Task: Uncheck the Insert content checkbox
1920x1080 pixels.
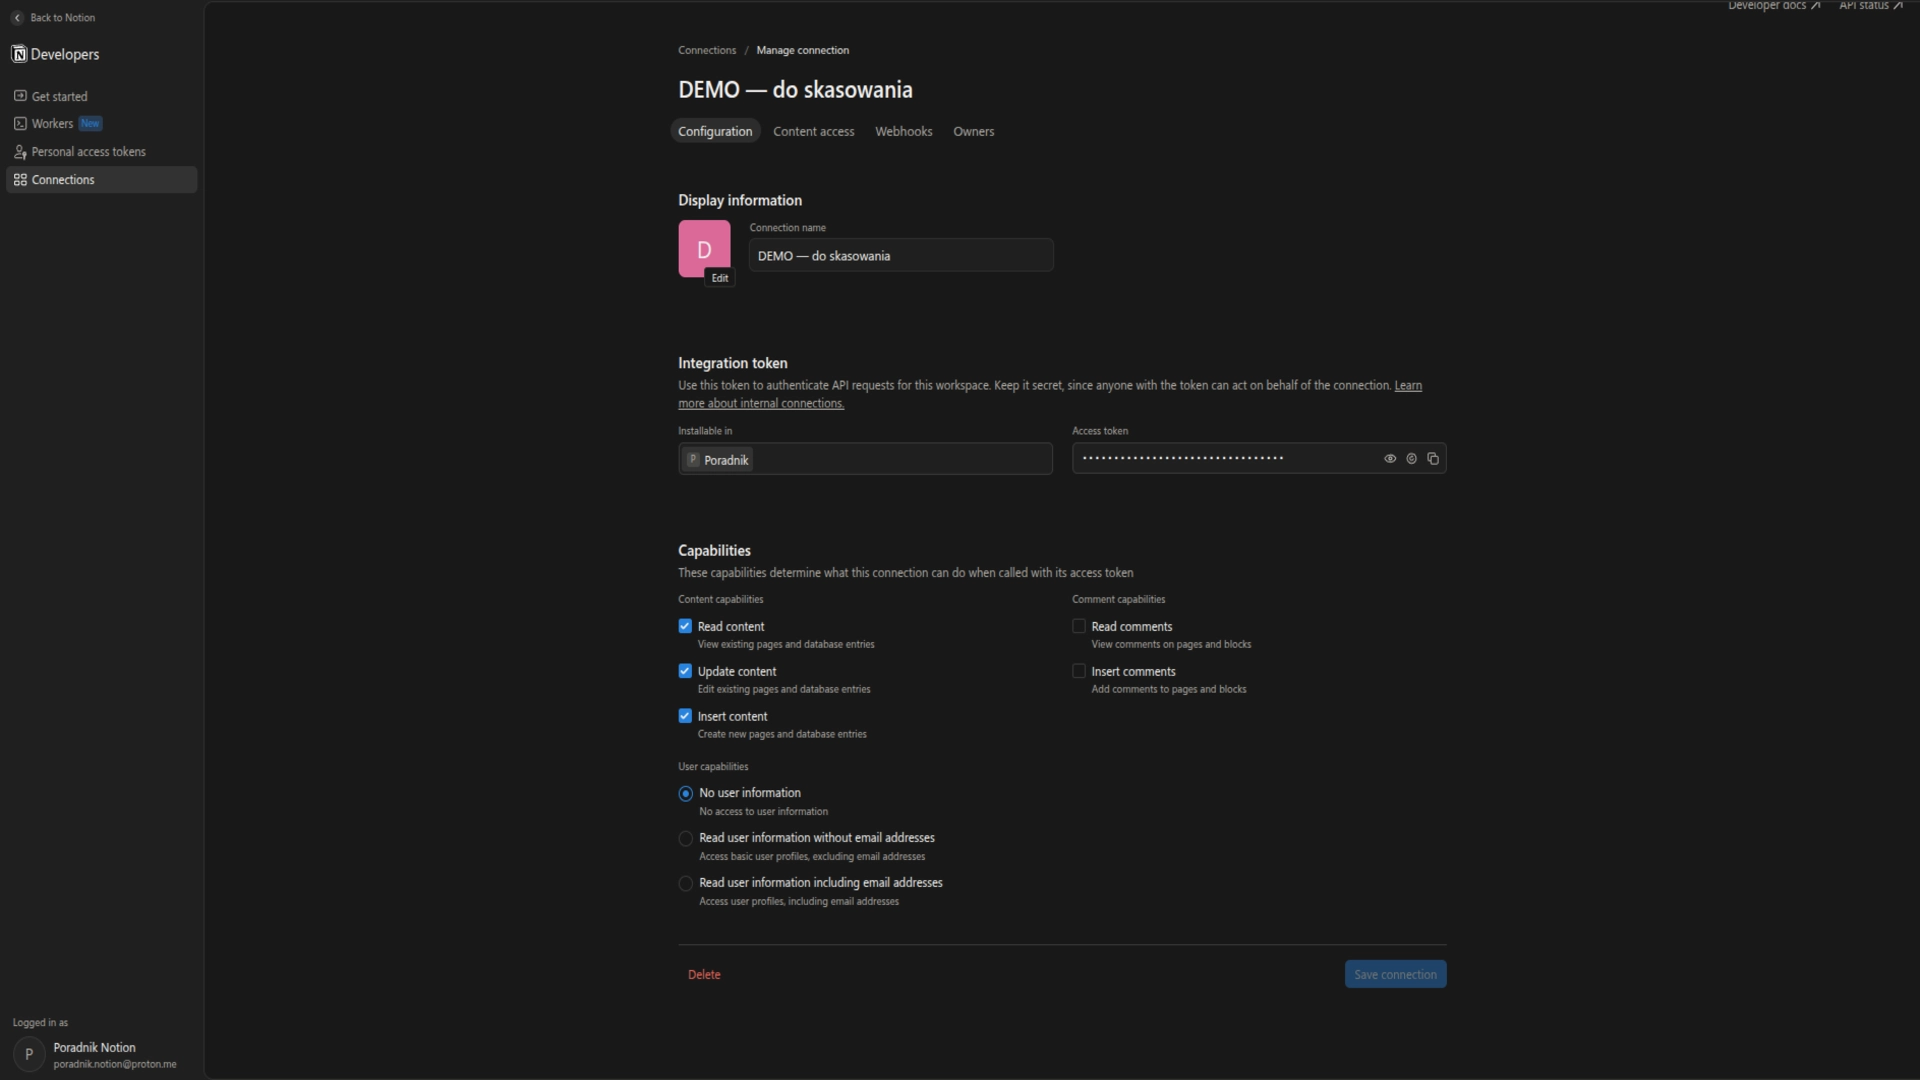Action: tap(685, 716)
